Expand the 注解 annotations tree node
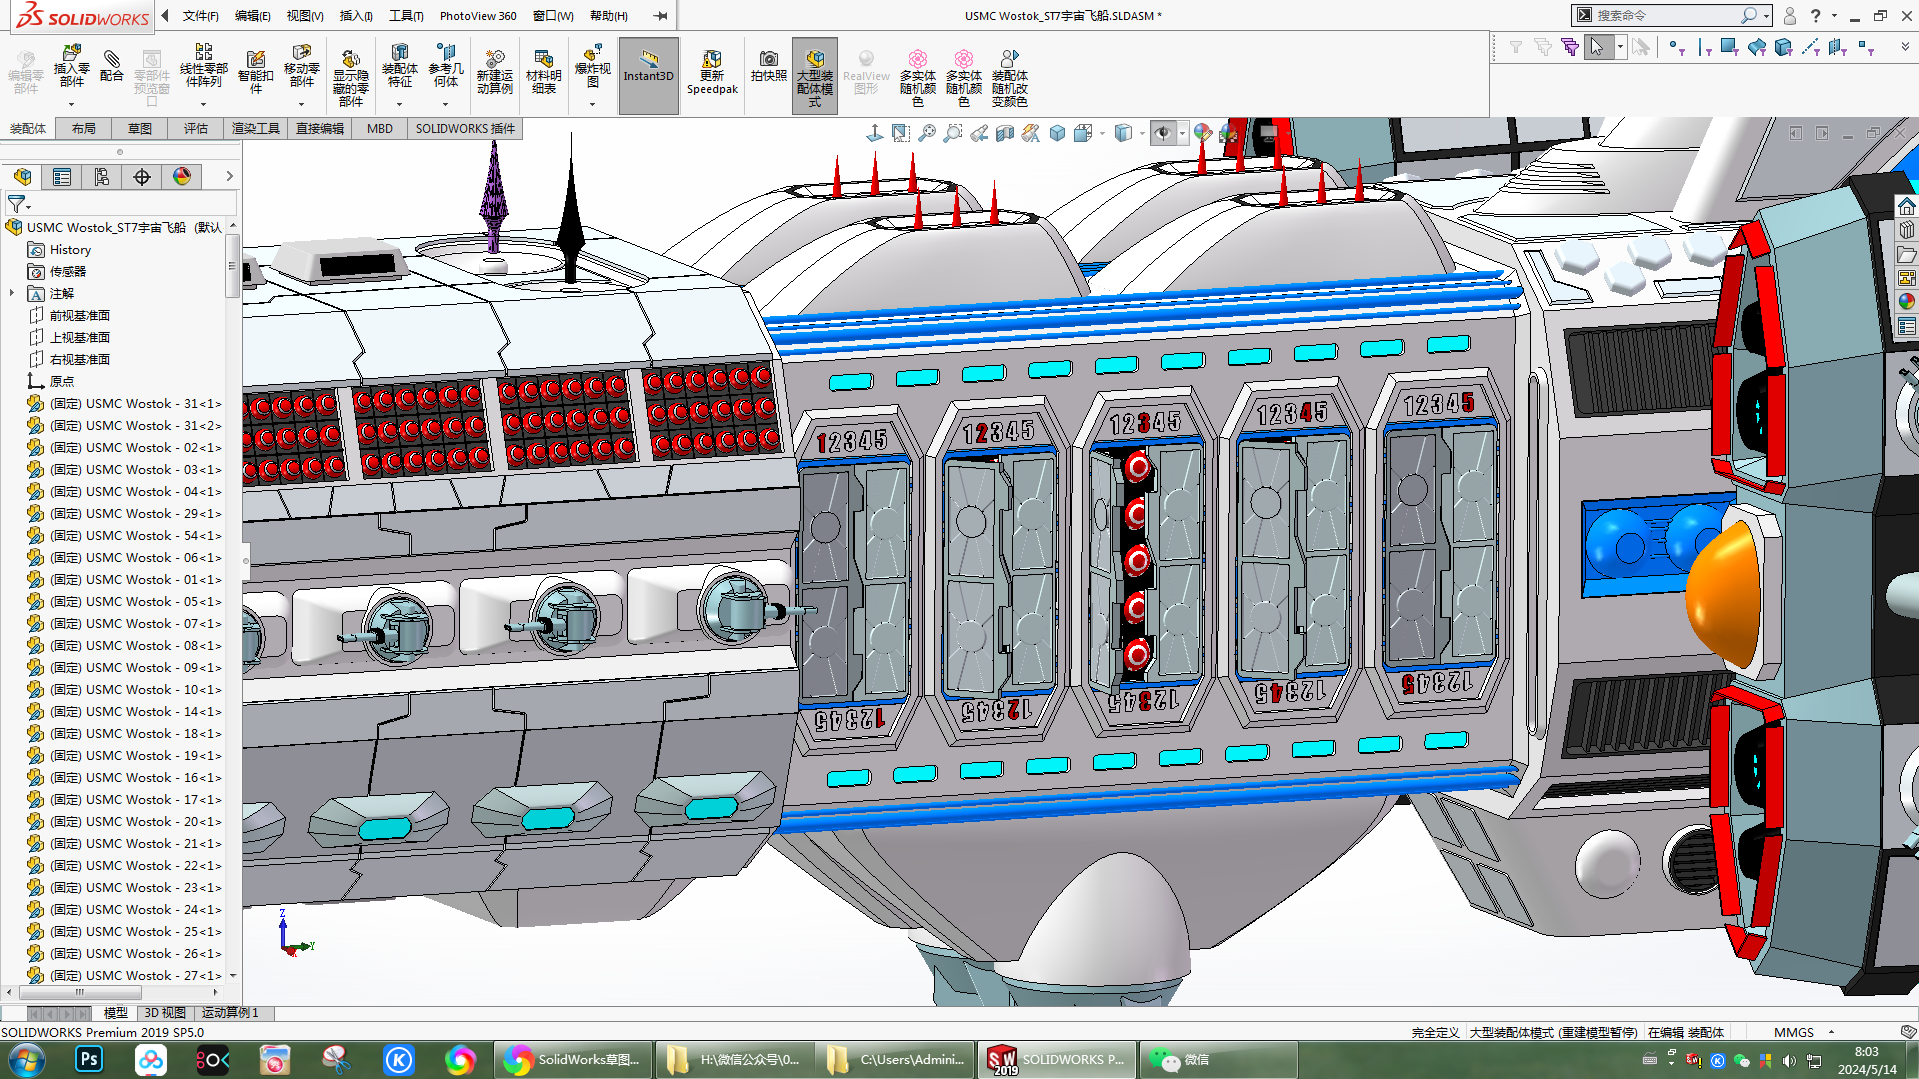Screen dimensions: 1919x1079 pos(12,294)
